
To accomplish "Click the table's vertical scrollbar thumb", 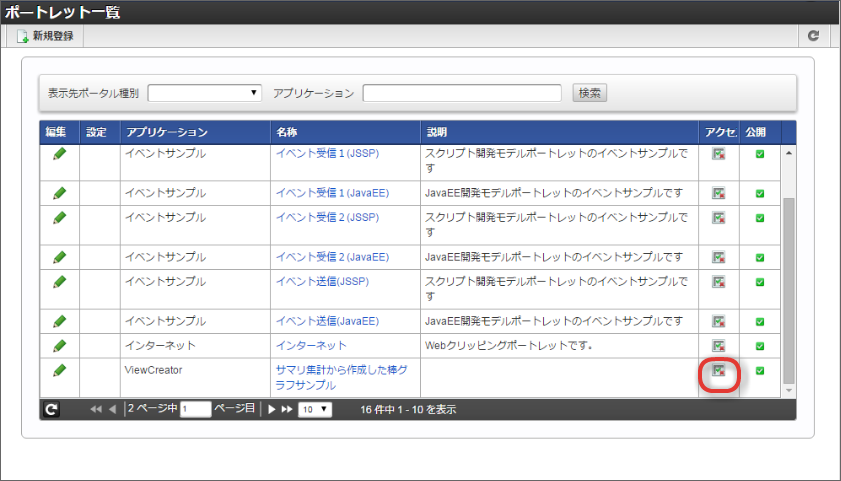I will click(x=788, y=291).
